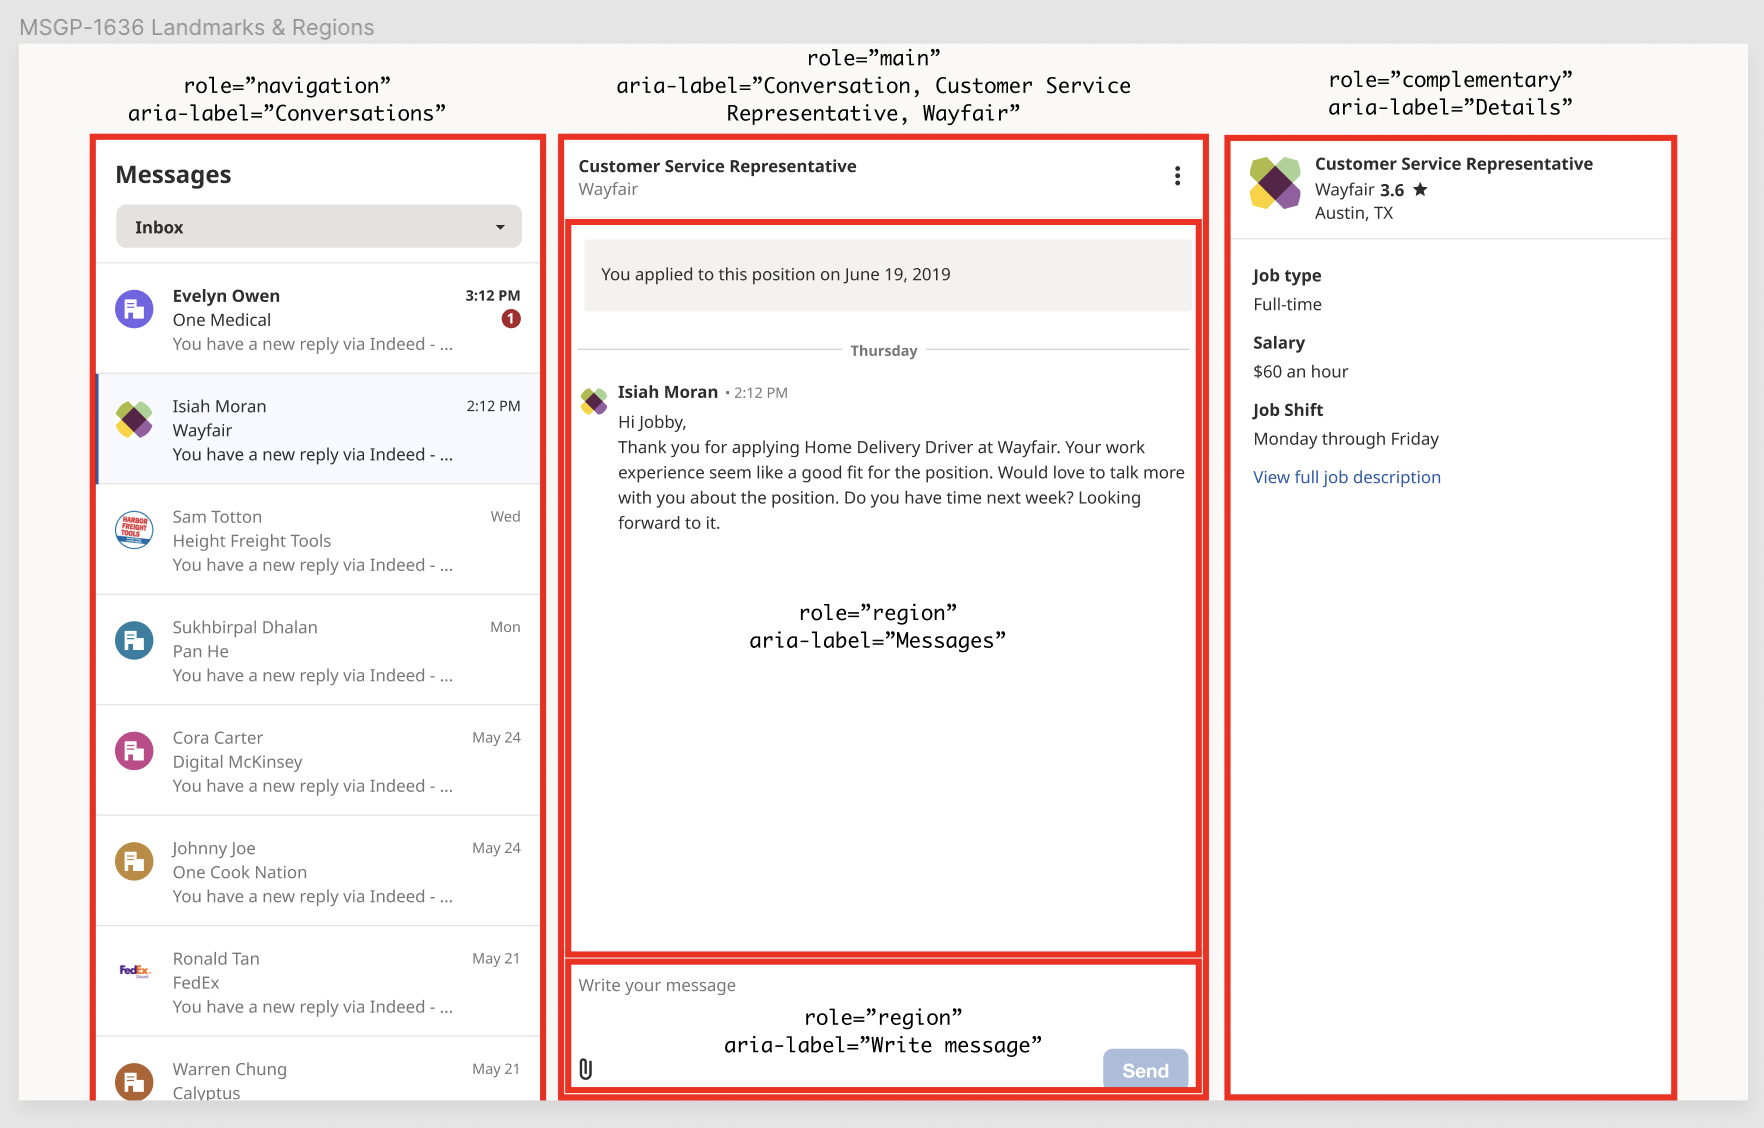Click the Wayfair avatar beside Isiah Moran's message
This screenshot has width=1764, height=1128.
(594, 401)
